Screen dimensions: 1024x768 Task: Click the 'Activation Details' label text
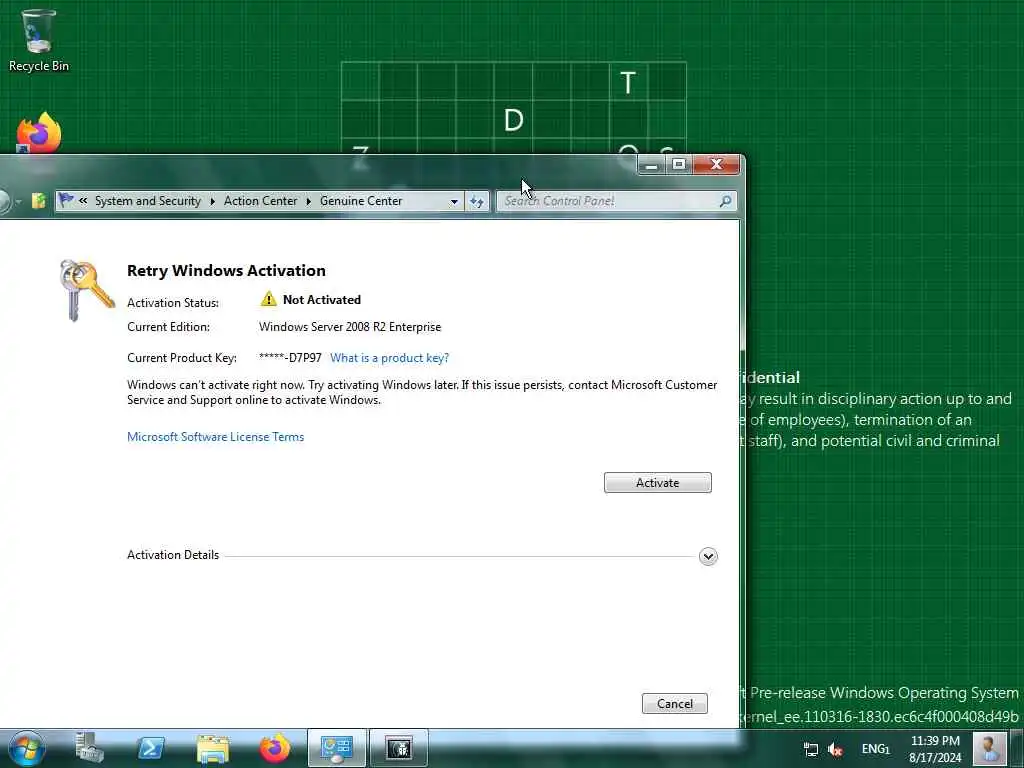173,555
